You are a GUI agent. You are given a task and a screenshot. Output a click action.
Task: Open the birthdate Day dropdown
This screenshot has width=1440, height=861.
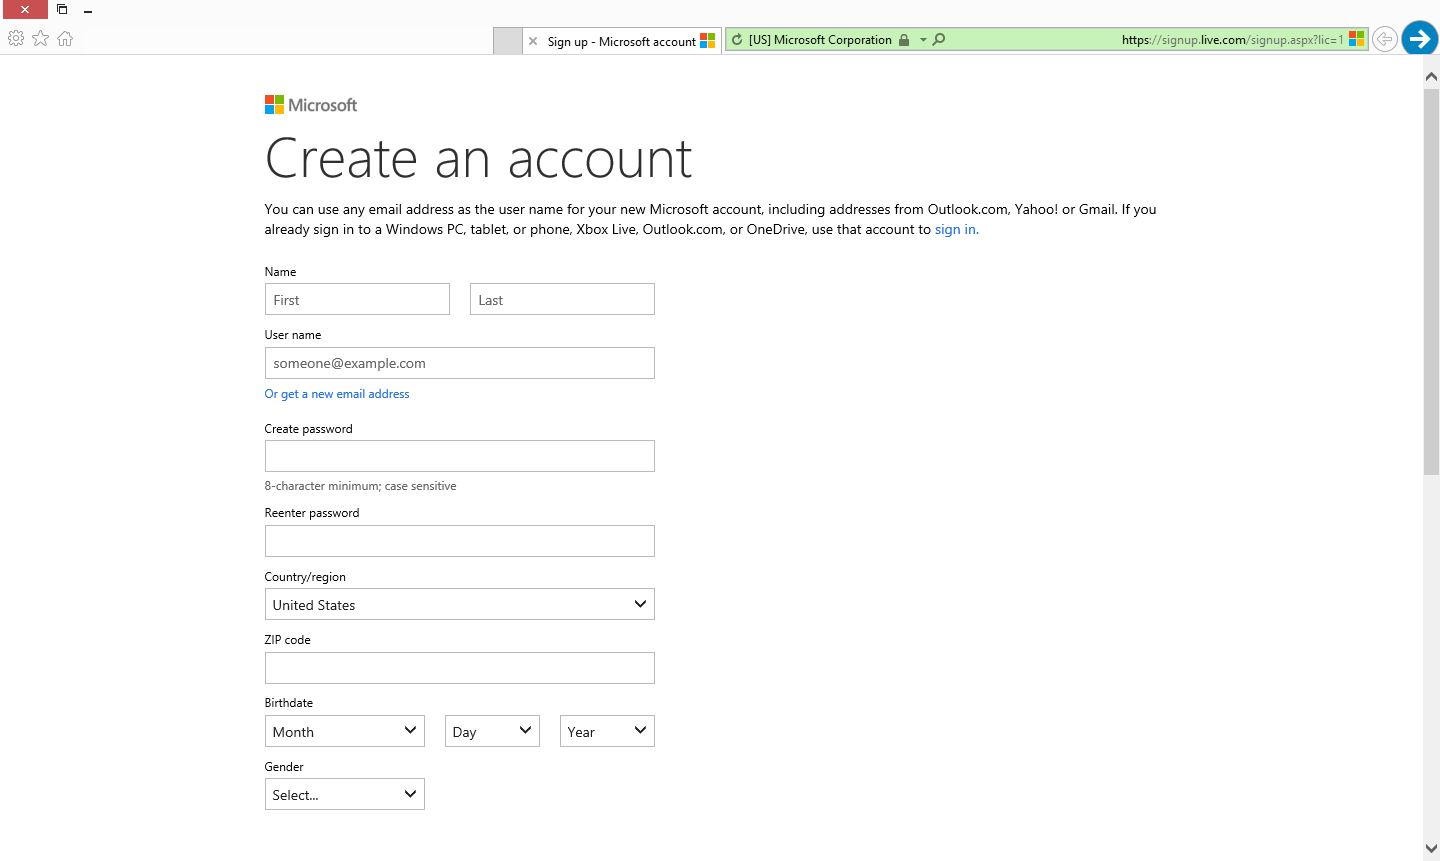(492, 731)
